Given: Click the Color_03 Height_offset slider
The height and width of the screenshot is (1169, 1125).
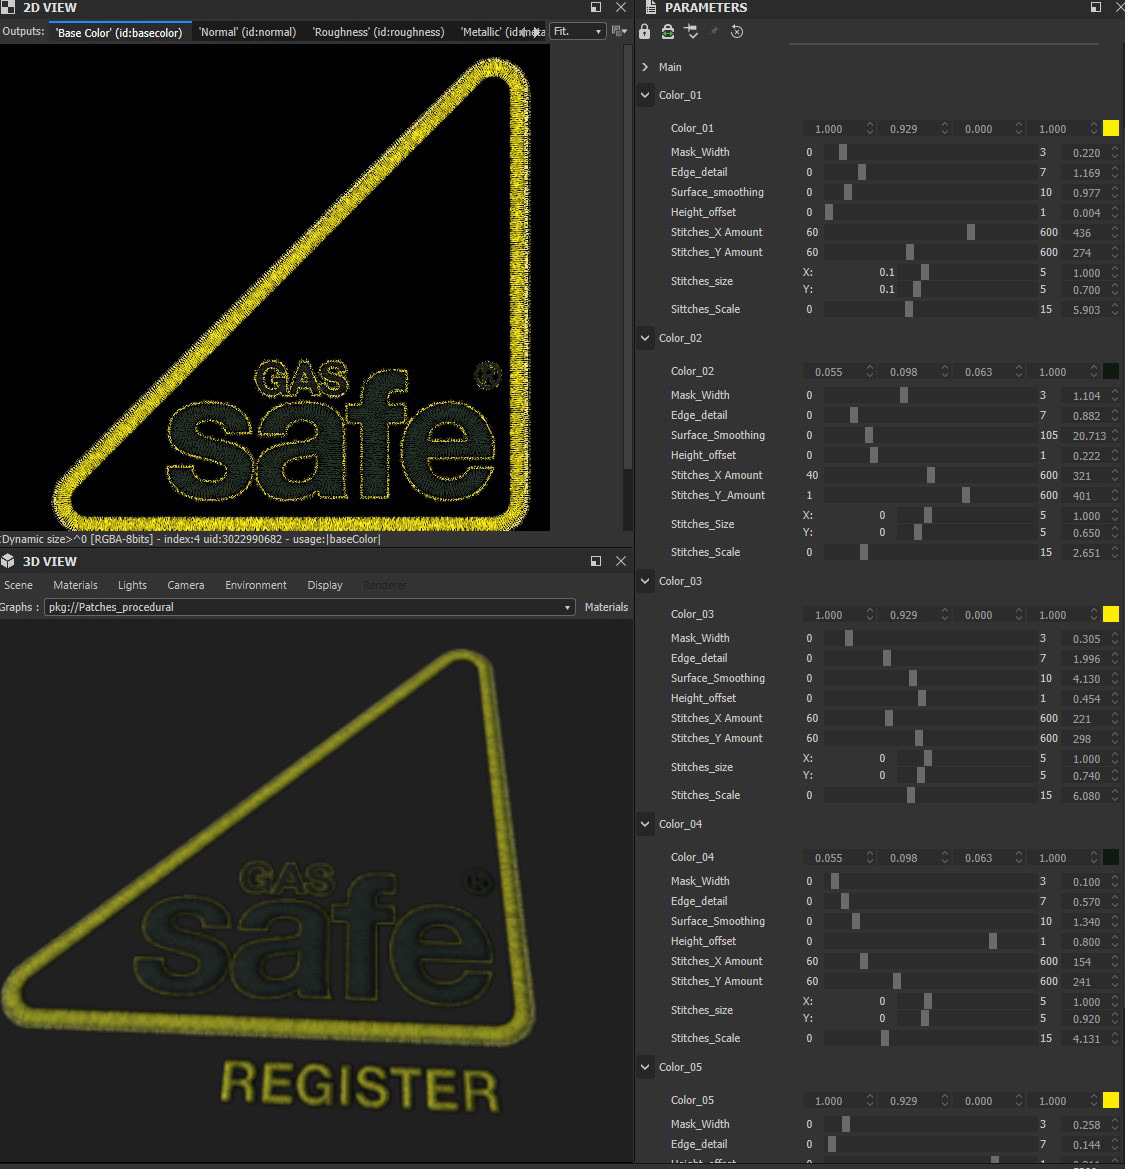Looking at the screenshot, I should 929,699.
